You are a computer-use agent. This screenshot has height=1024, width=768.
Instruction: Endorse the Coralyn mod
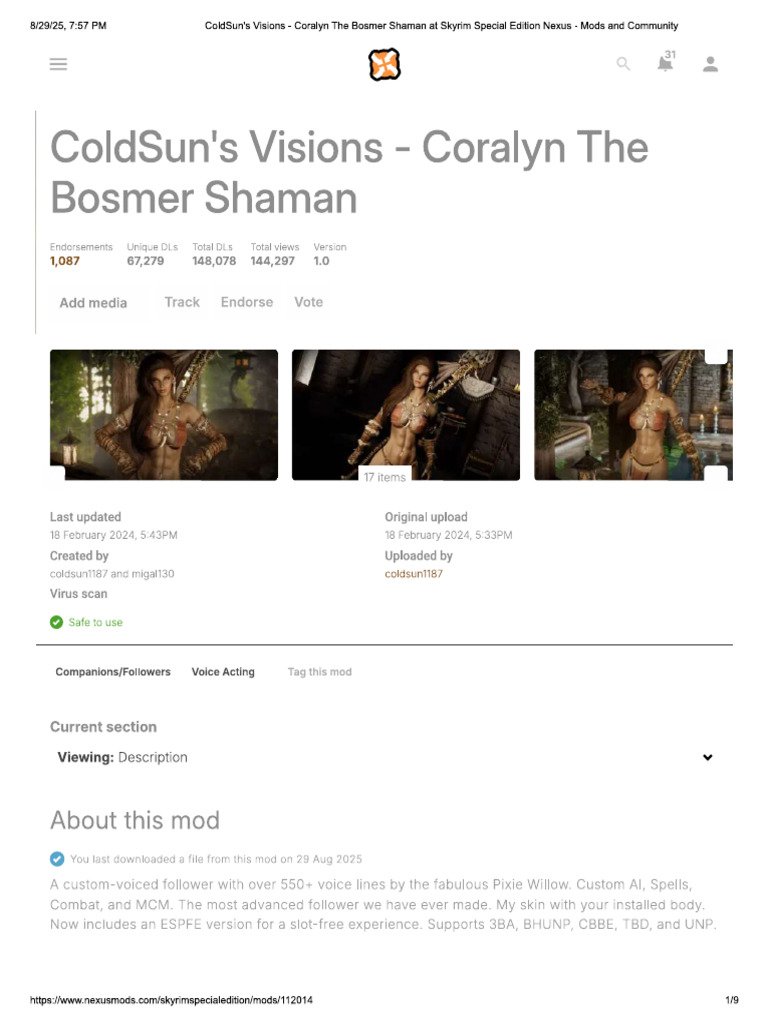247,302
